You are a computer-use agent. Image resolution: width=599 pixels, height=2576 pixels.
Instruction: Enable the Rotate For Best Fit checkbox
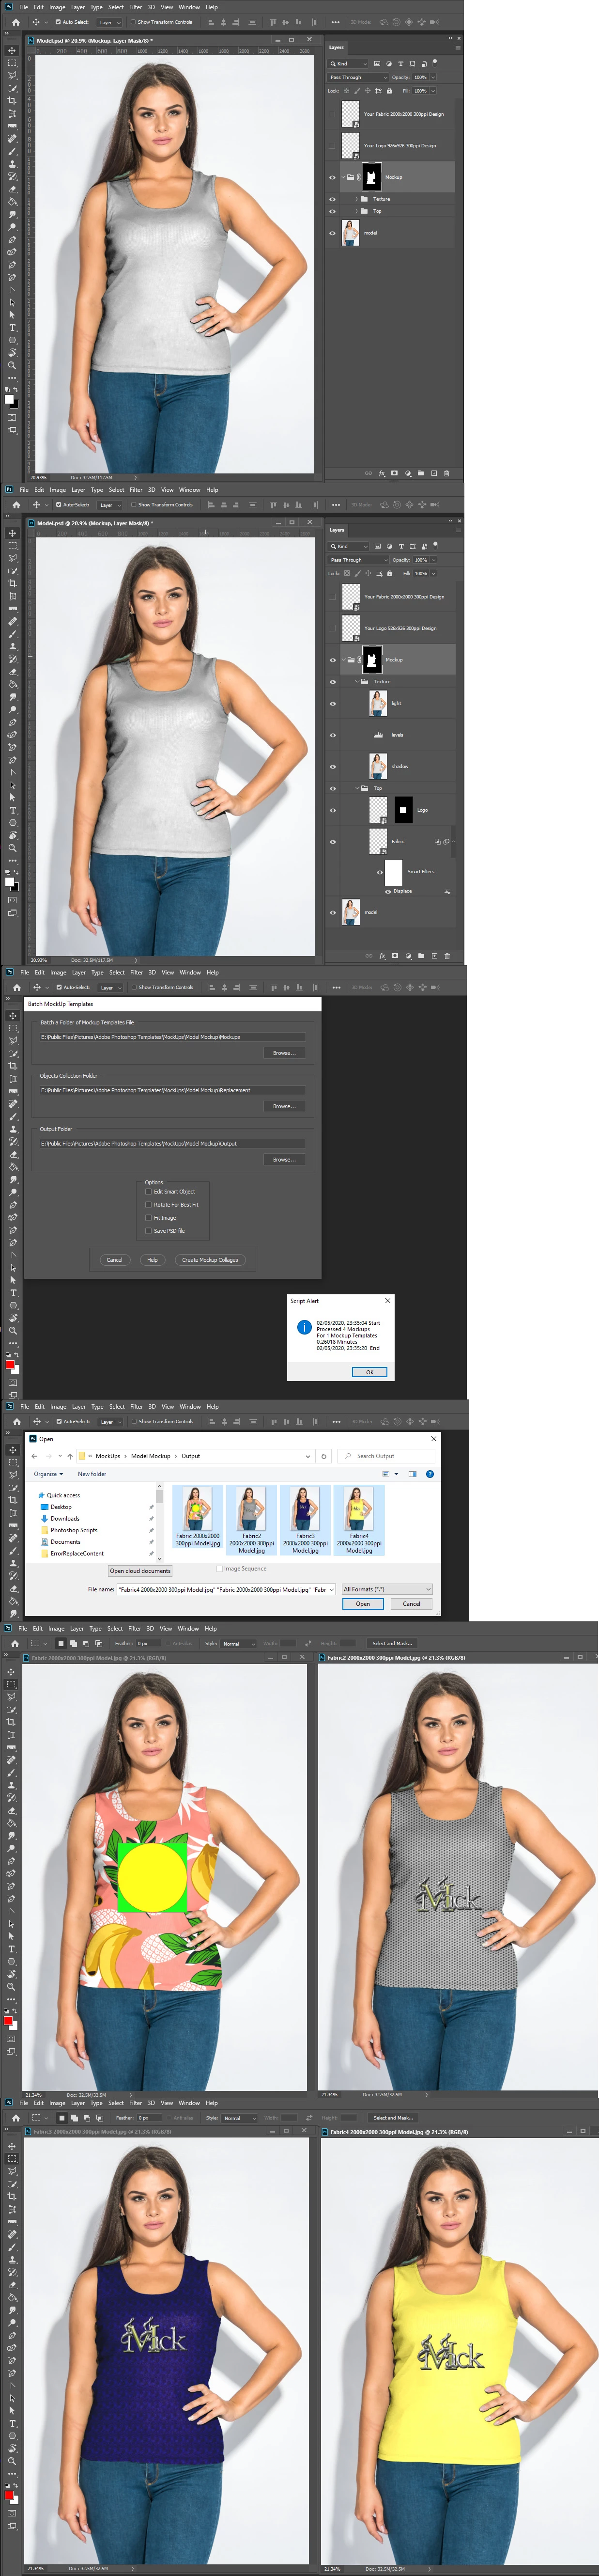click(x=148, y=1204)
